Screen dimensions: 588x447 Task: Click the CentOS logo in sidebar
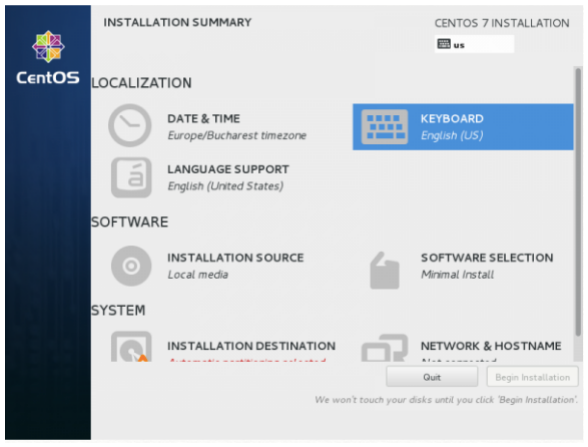coord(48,57)
